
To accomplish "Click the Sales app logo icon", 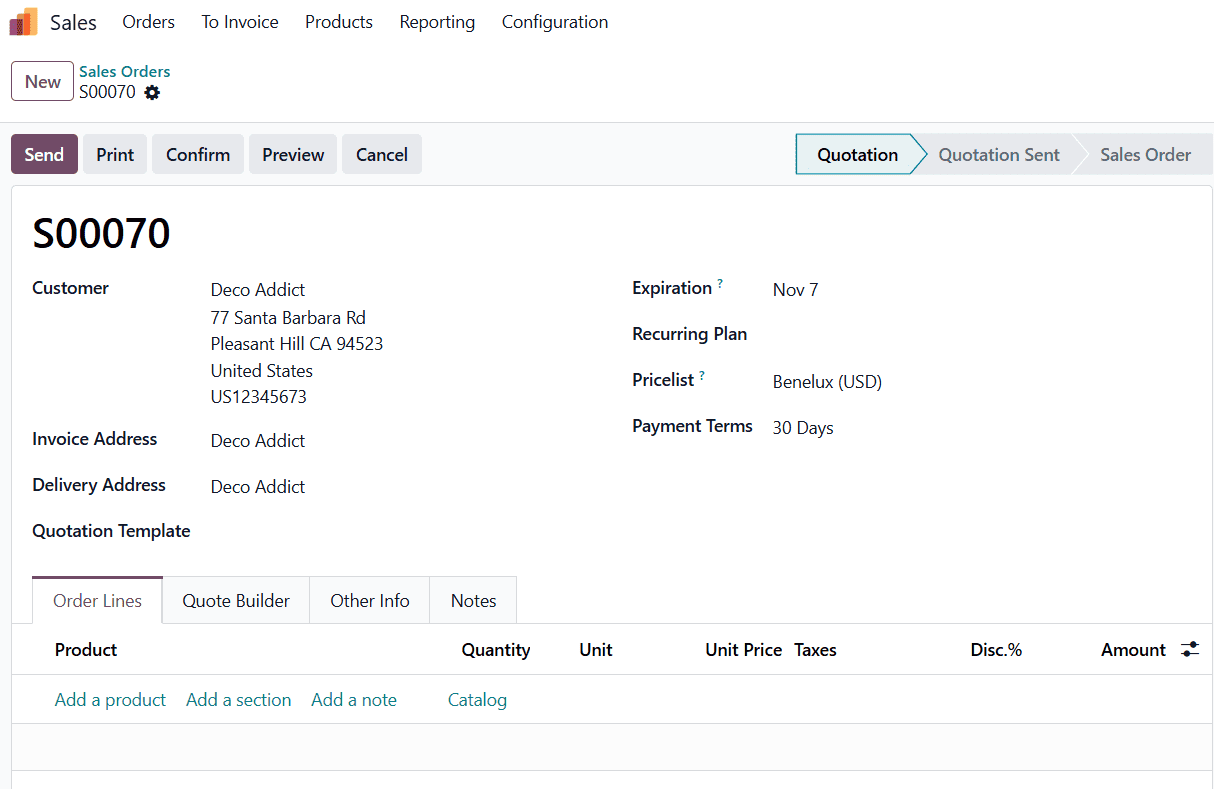I will click(x=24, y=22).
